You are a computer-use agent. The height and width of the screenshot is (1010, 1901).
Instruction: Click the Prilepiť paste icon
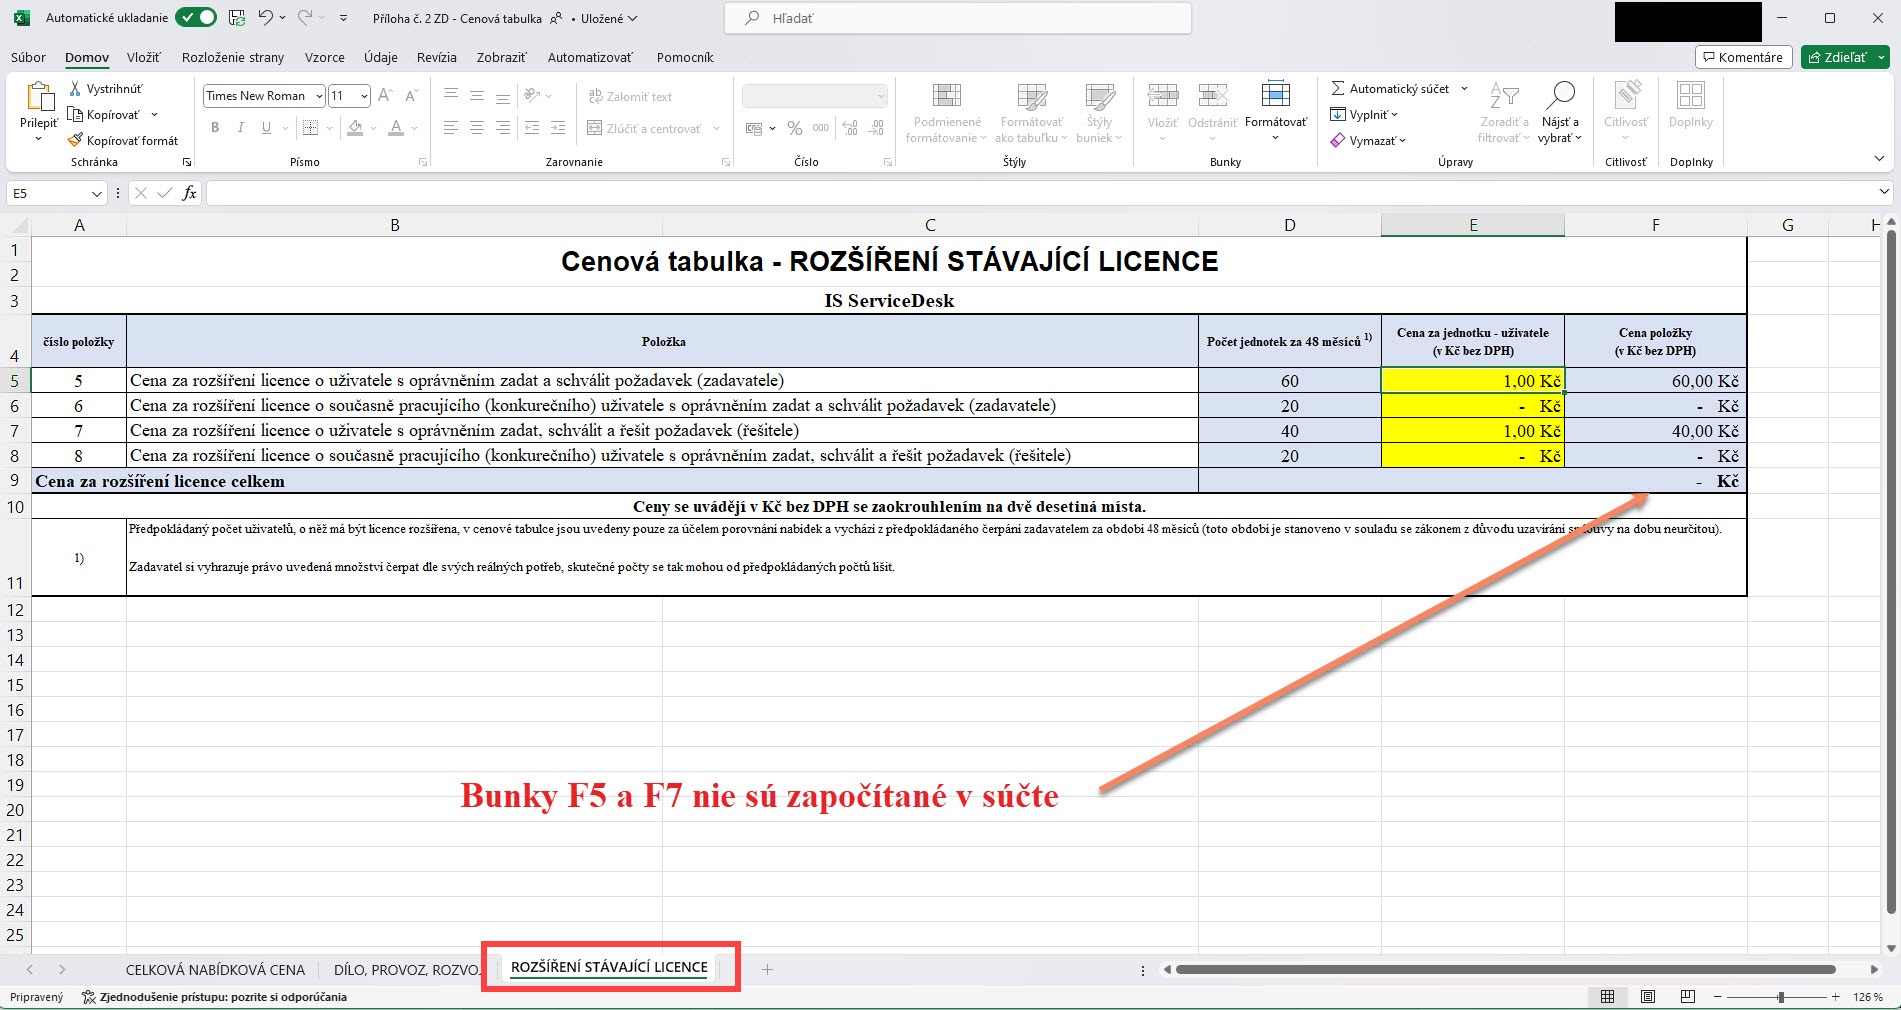(39, 98)
